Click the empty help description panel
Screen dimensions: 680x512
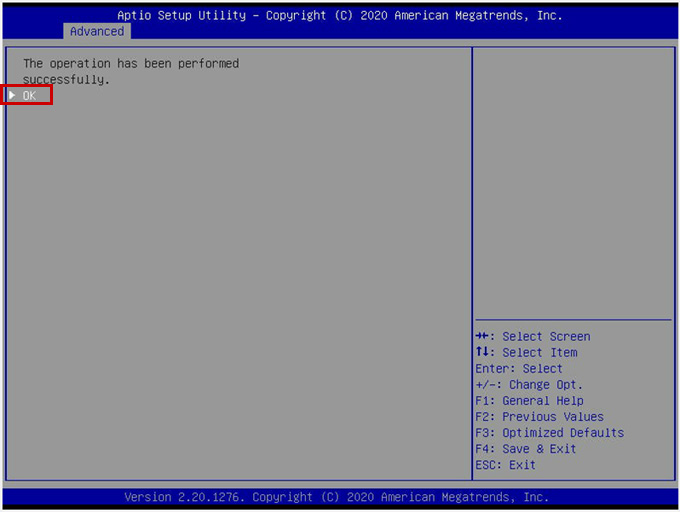[572, 180]
